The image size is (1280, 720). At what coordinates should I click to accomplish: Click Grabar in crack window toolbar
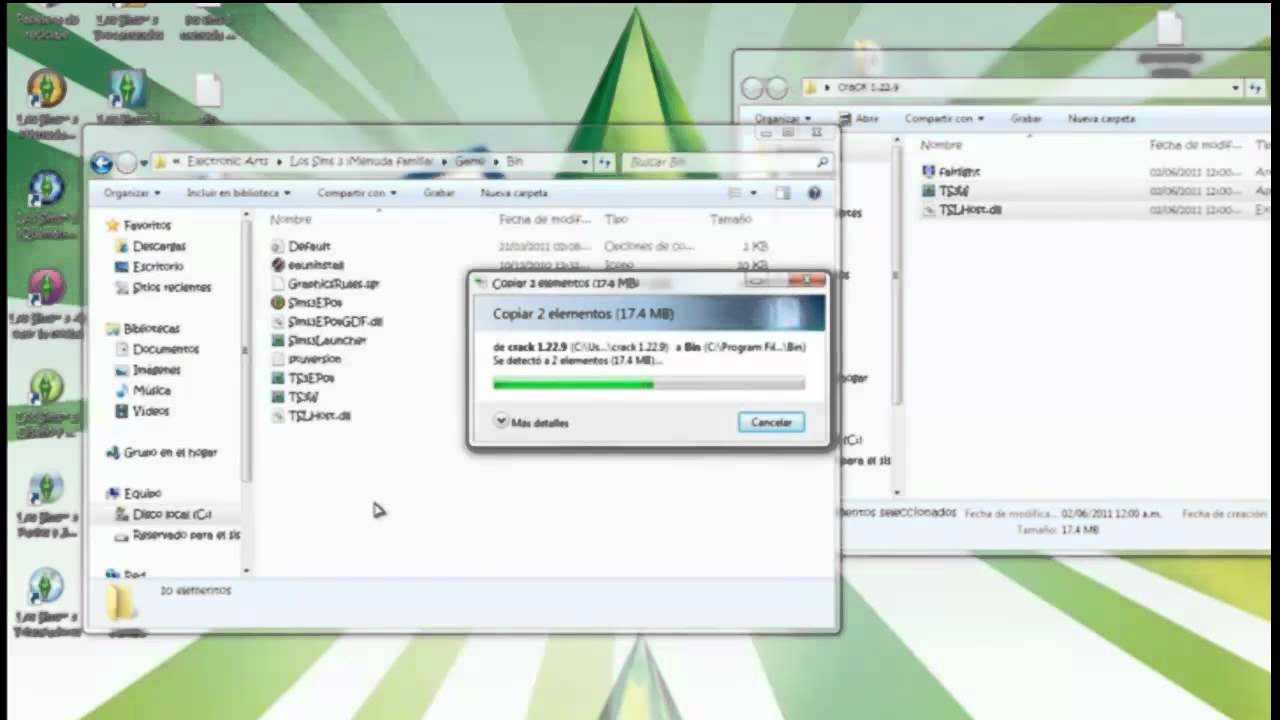(1026, 119)
